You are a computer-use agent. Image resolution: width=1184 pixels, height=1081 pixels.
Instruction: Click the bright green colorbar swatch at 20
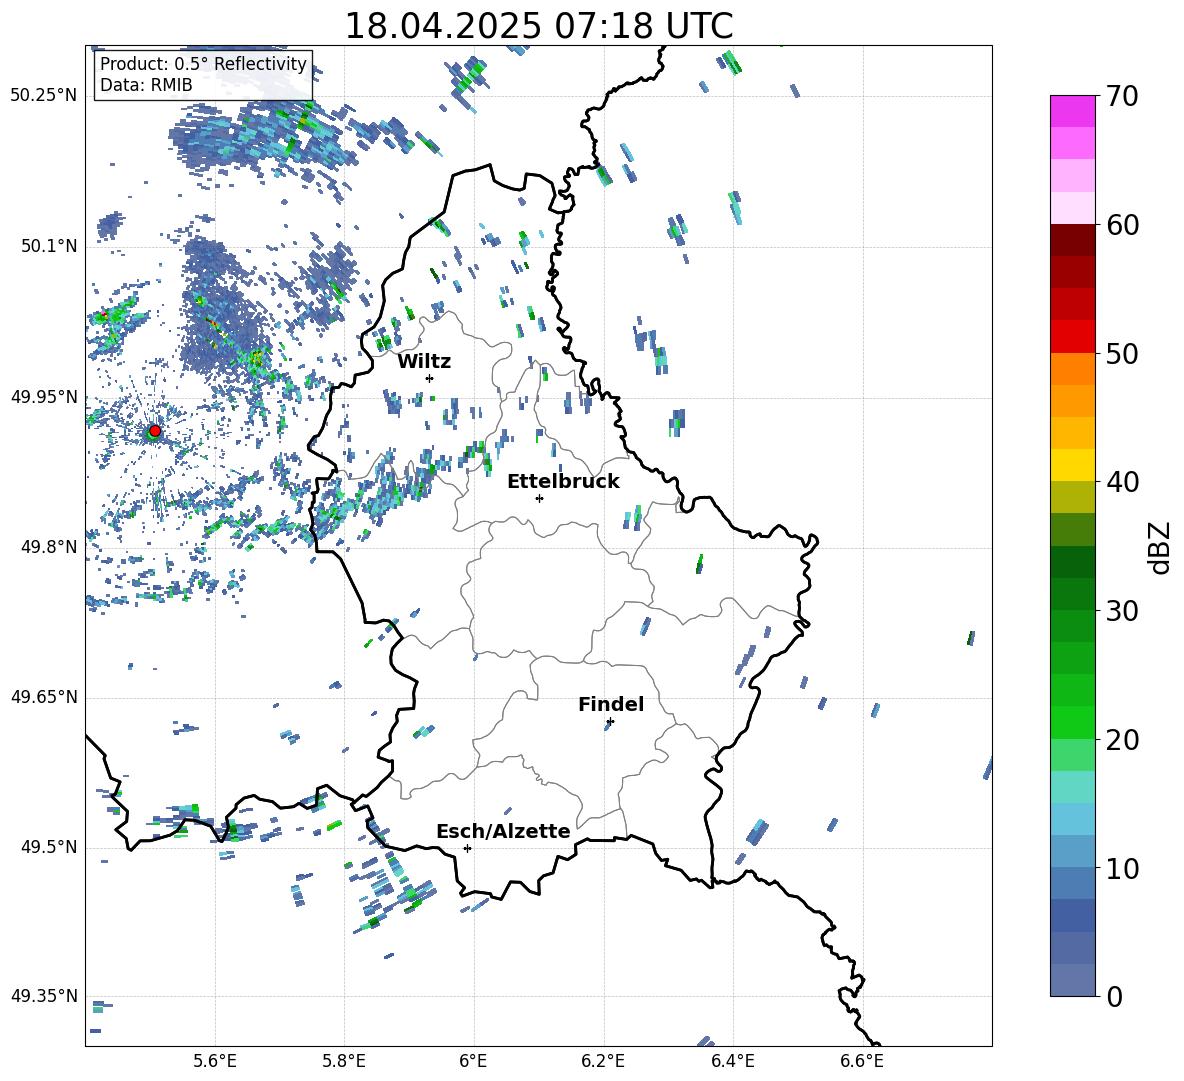1072,722
